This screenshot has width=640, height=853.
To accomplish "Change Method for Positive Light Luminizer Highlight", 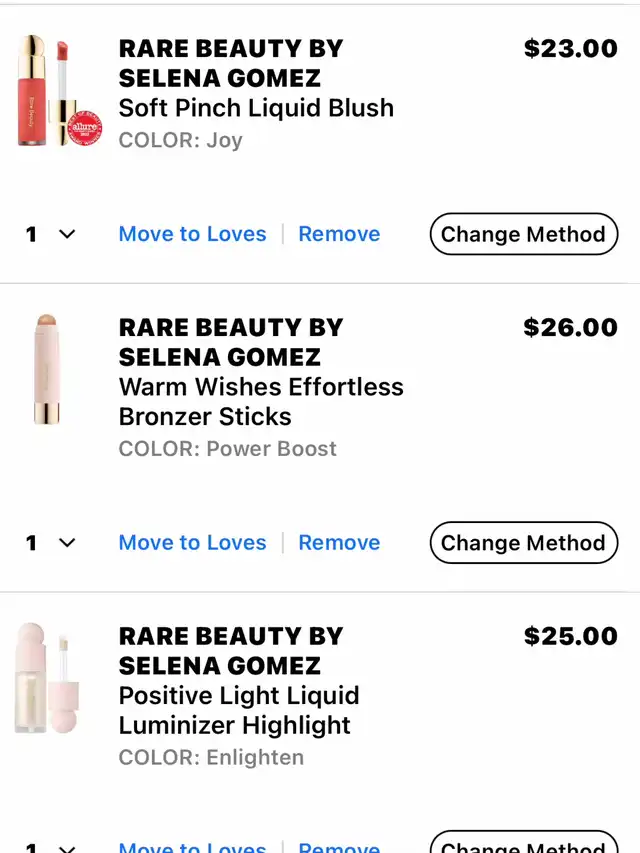I will [524, 842].
